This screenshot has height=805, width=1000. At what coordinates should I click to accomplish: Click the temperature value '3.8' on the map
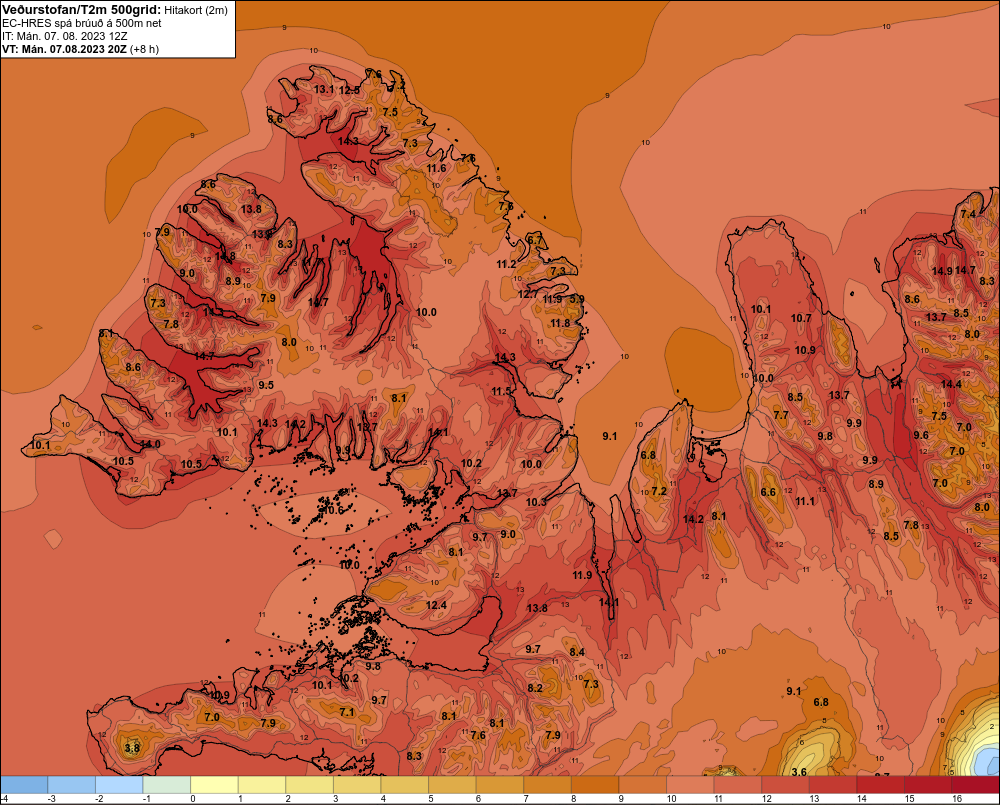point(131,748)
